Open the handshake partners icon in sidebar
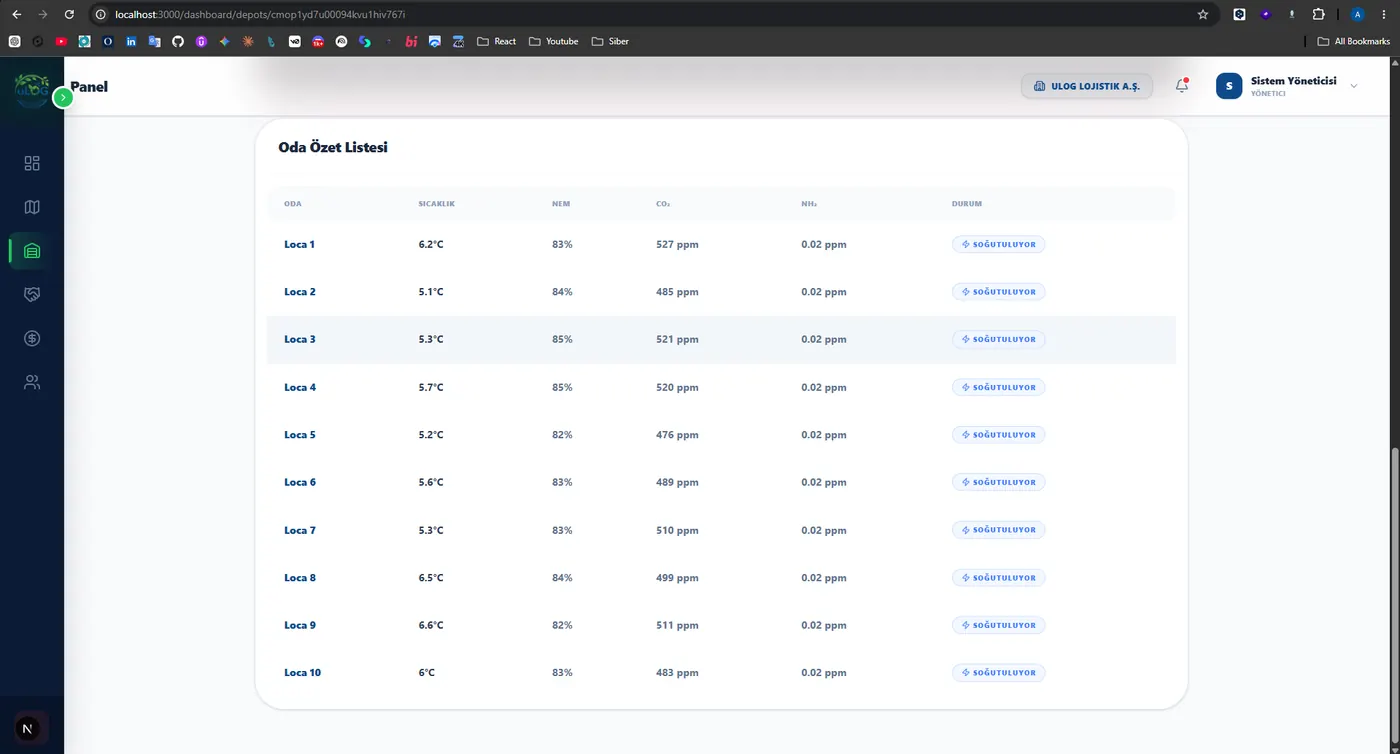 coord(32,294)
